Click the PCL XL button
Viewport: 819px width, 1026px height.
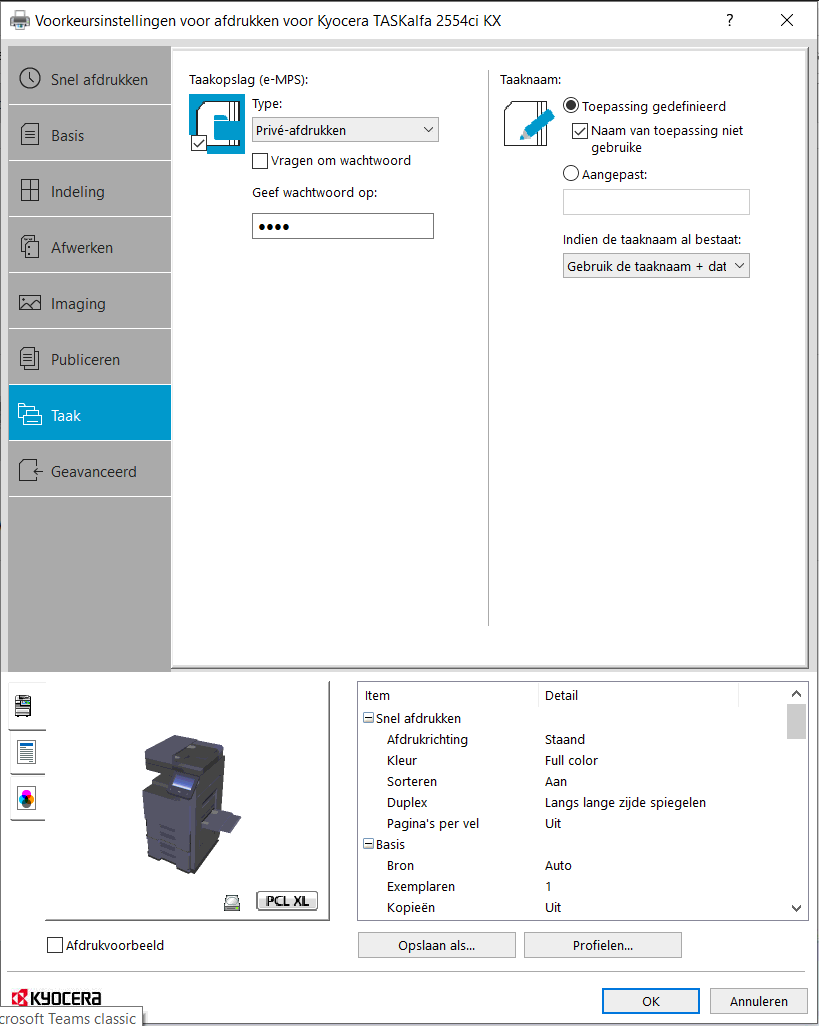coord(287,901)
